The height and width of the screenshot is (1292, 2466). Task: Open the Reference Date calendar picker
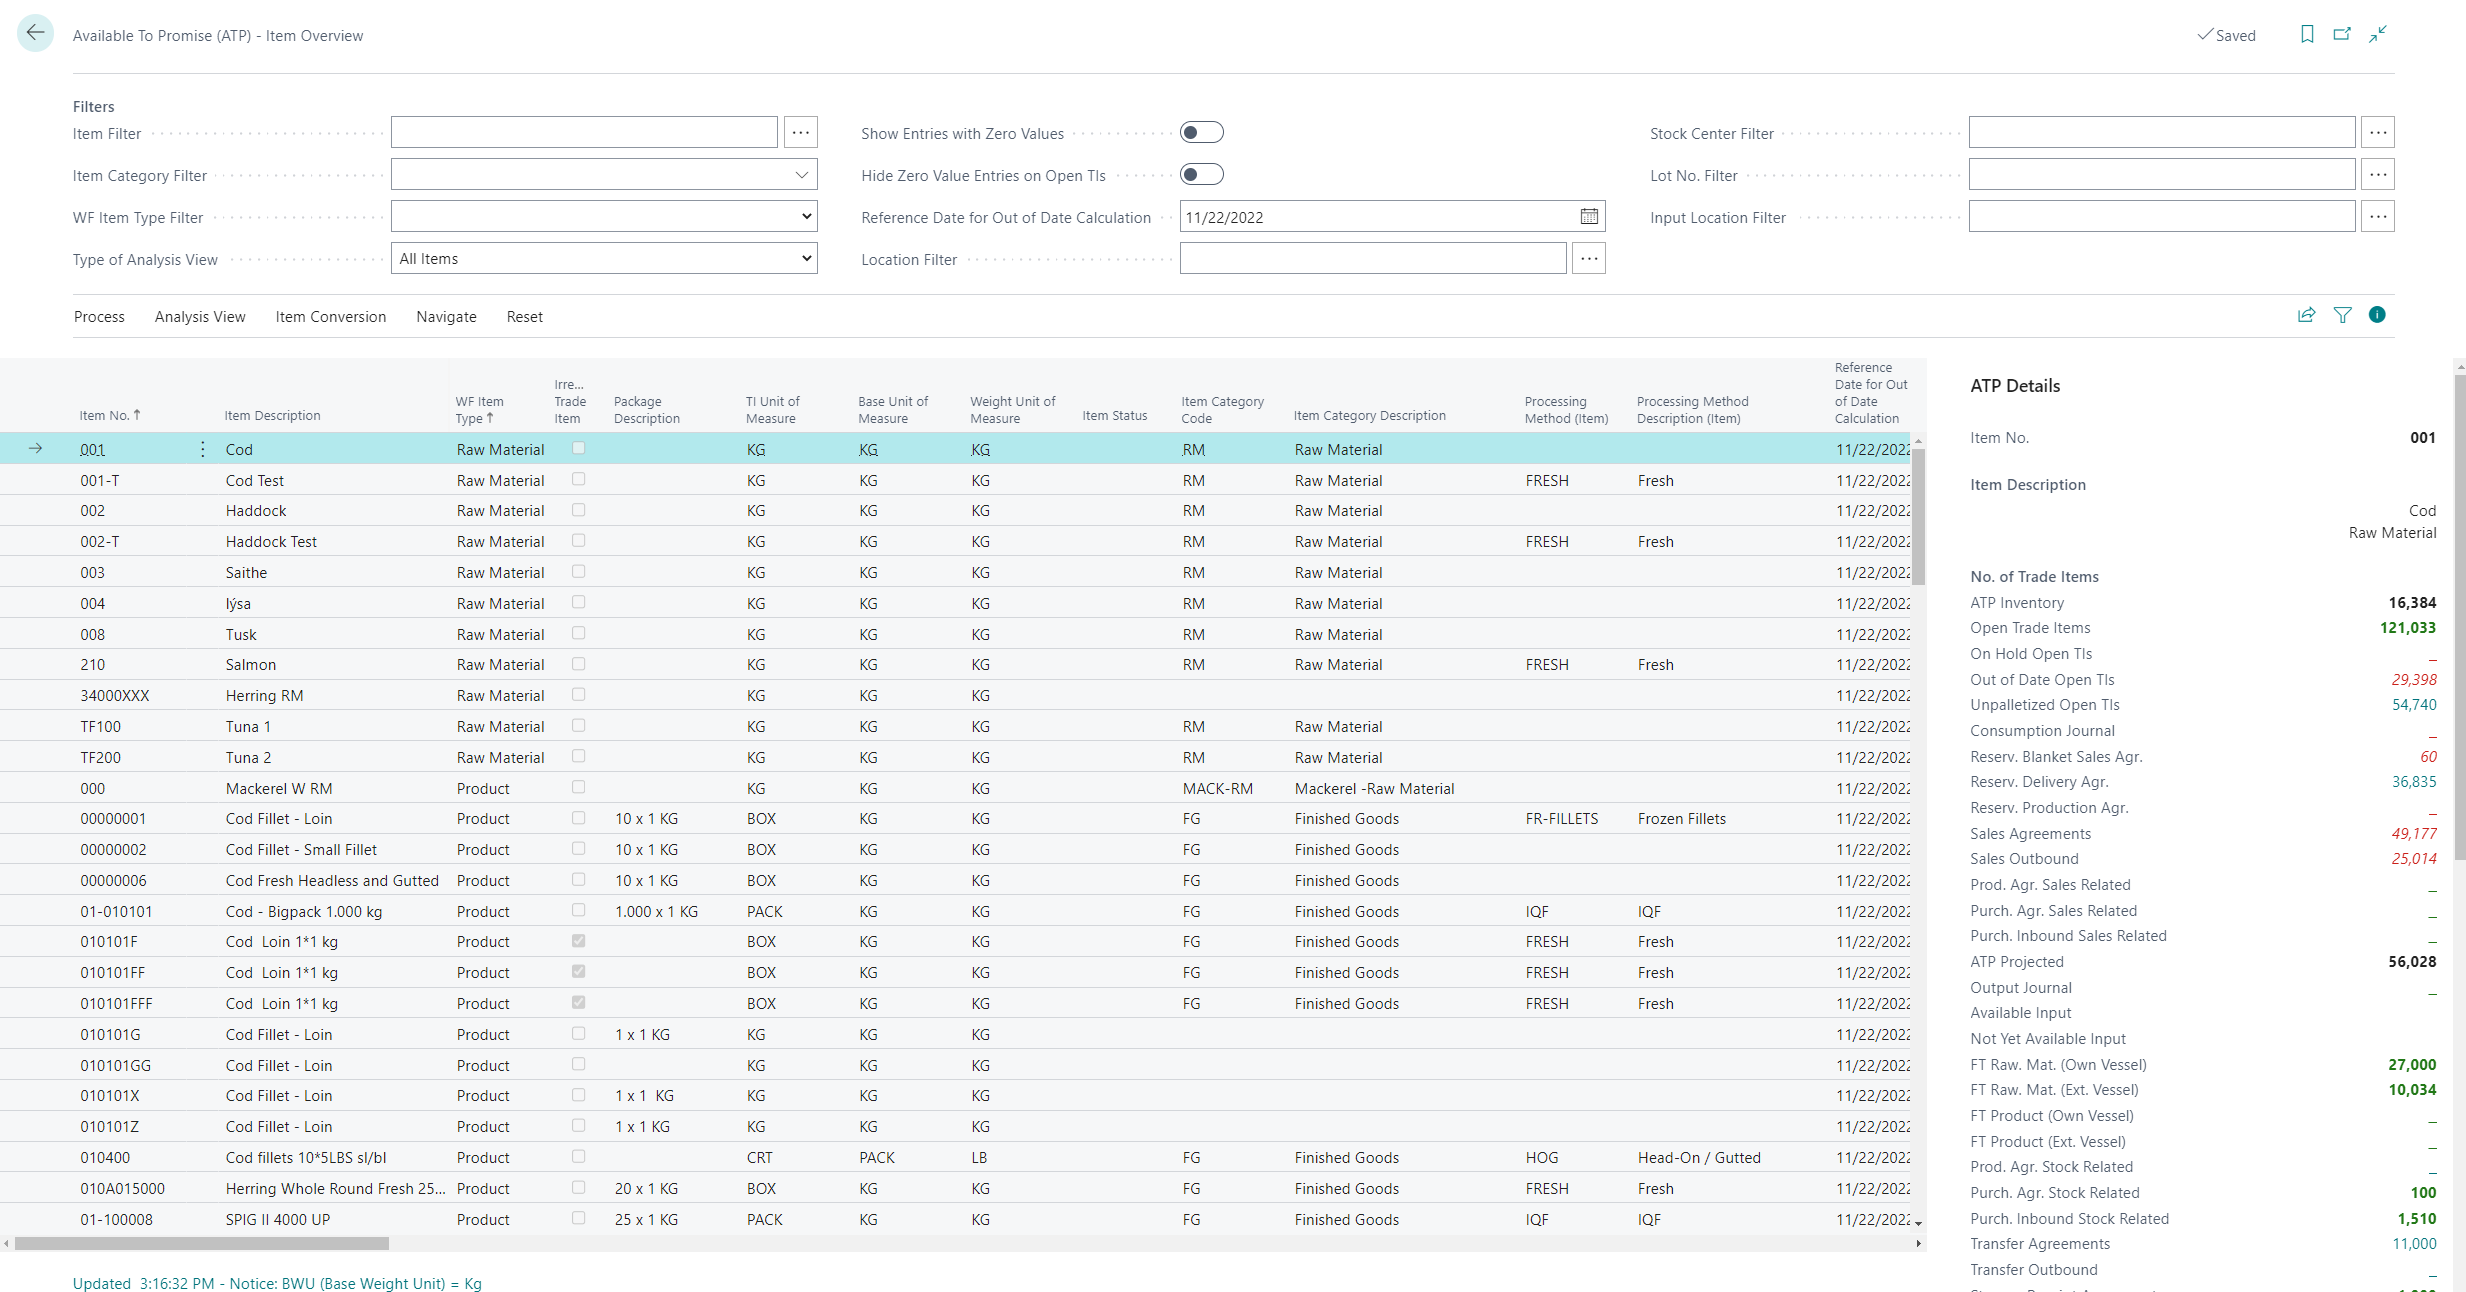(x=1589, y=217)
